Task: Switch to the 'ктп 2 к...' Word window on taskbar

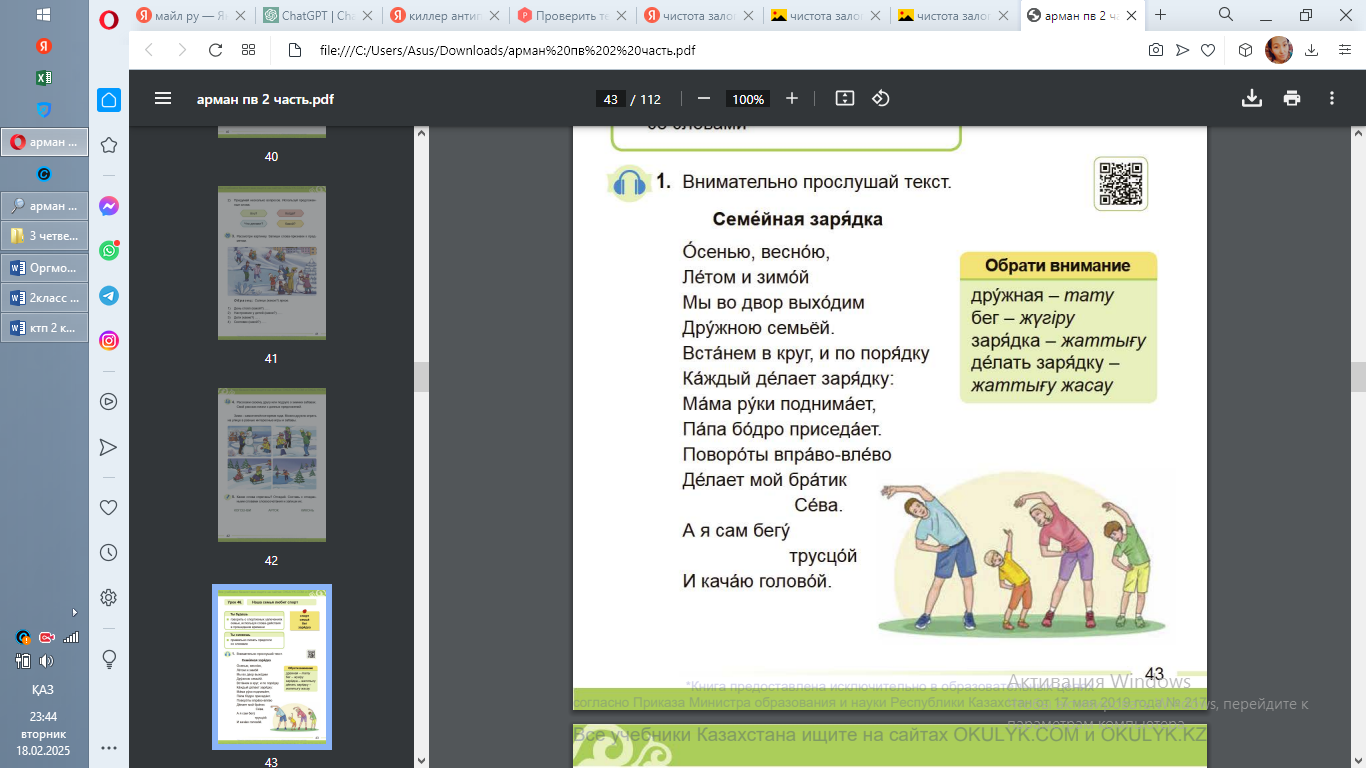Action: coord(44,328)
